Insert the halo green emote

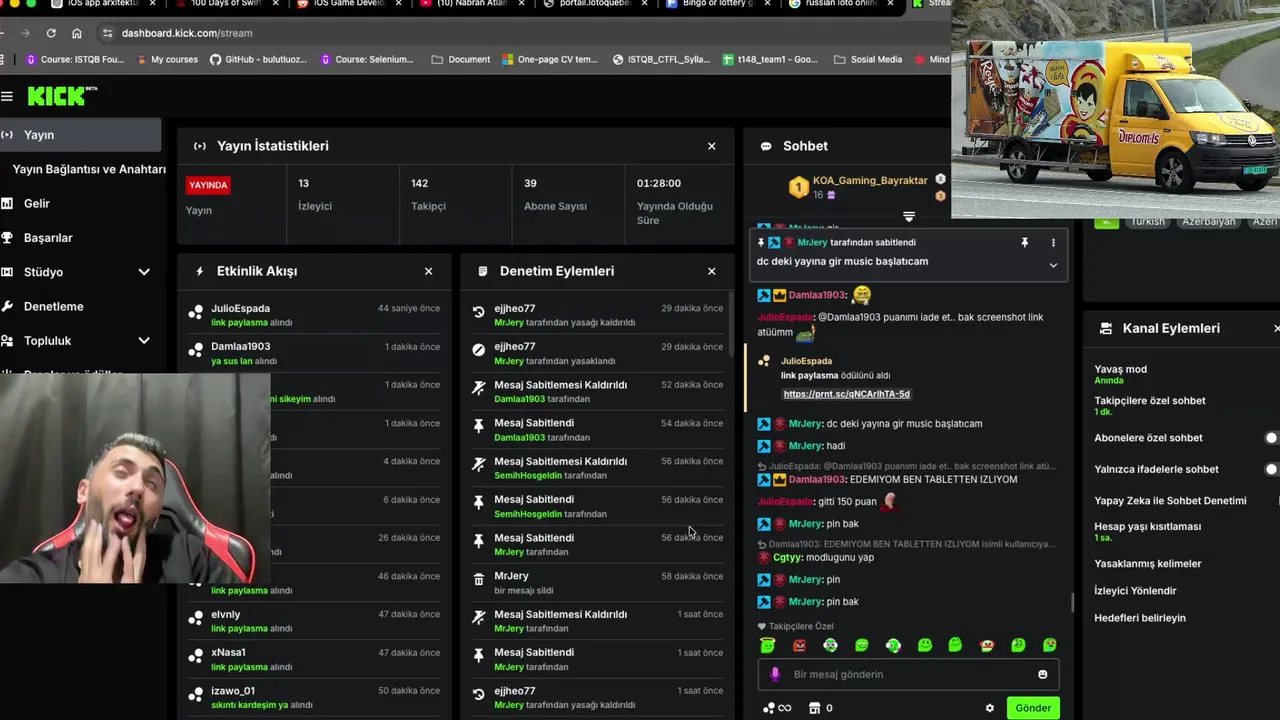point(768,645)
